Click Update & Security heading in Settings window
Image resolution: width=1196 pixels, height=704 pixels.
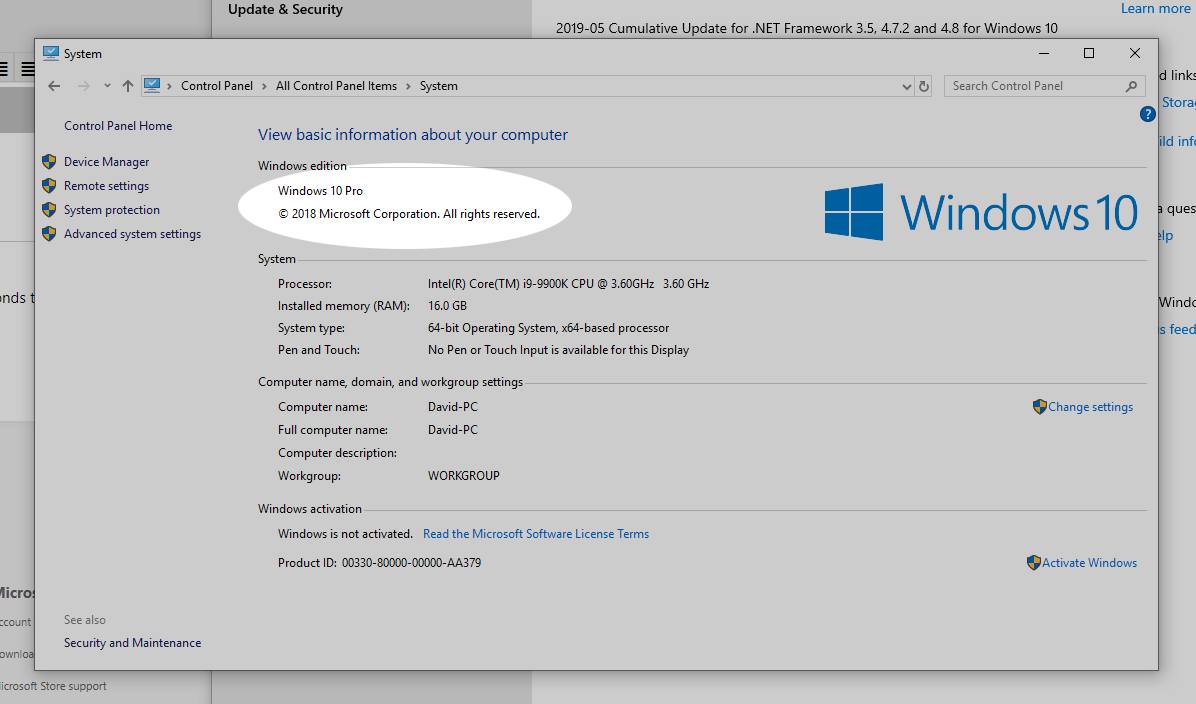[285, 9]
